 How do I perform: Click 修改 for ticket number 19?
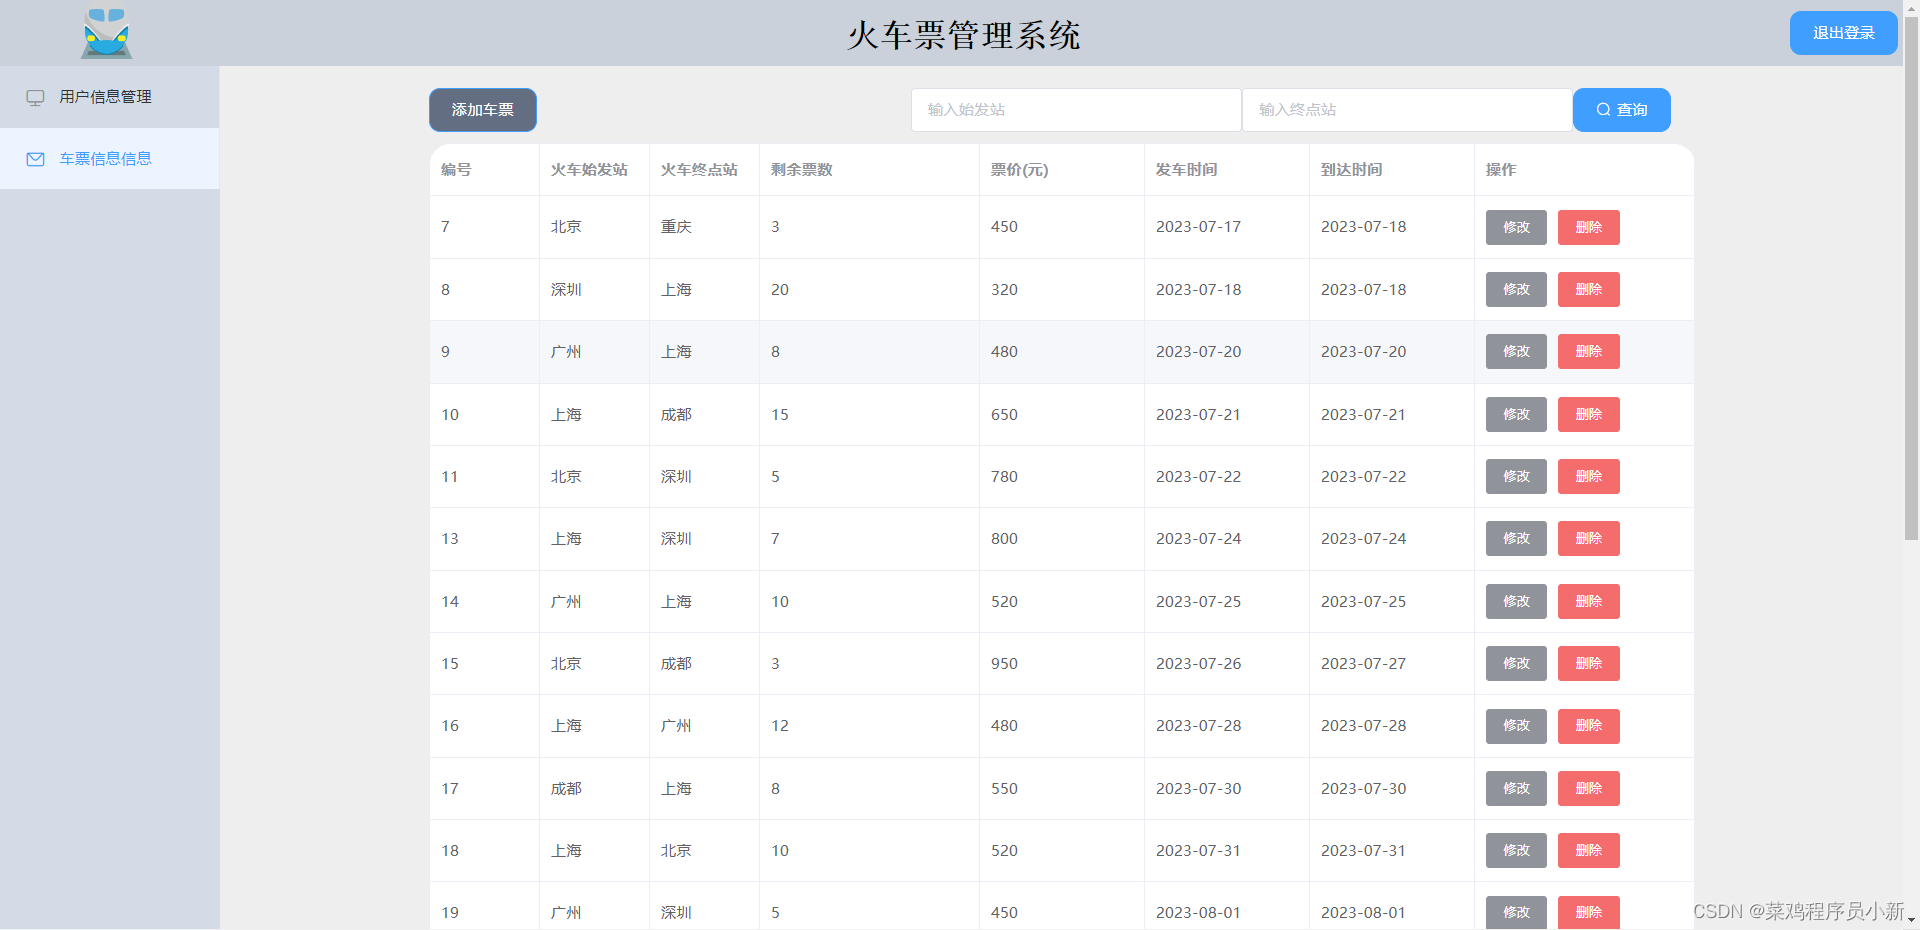1516,913
